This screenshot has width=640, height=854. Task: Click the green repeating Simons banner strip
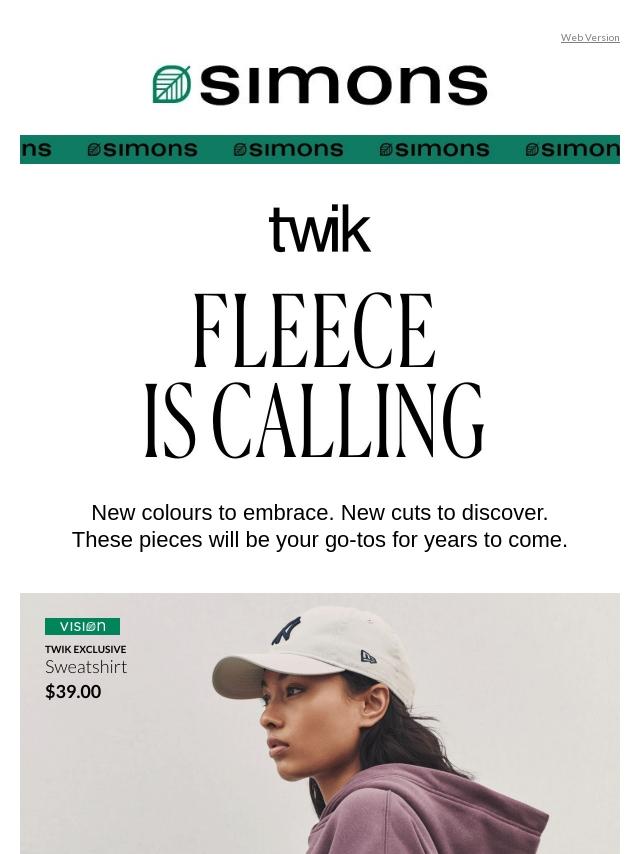[x=320, y=149]
